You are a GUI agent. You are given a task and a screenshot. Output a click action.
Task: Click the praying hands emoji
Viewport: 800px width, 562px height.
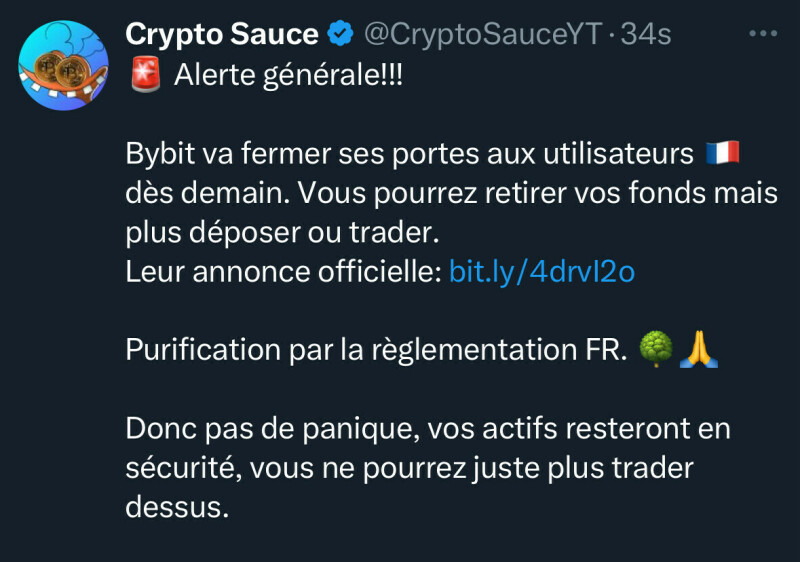(x=699, y=350)
